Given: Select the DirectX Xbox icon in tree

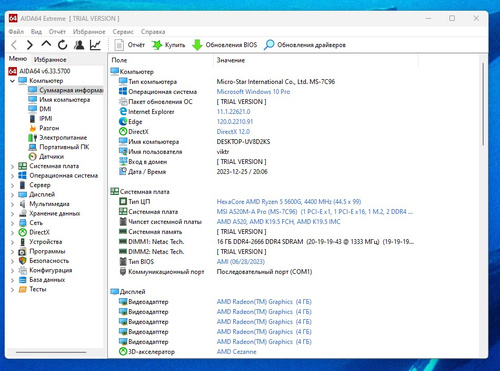Looking at the screenshot, I should click(23, 232).
